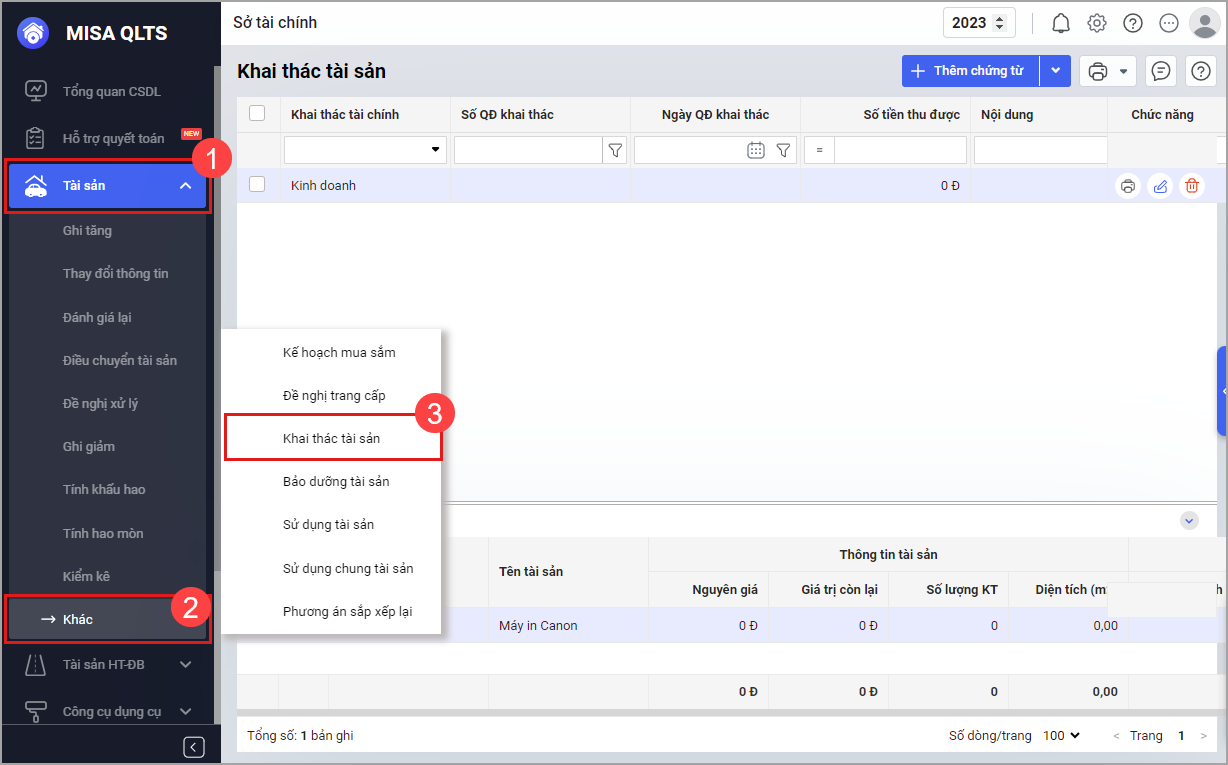Click the filter funnel in Số QĐ khai thác
This screenshot has height=765, width=1228.
click(615, 150)
